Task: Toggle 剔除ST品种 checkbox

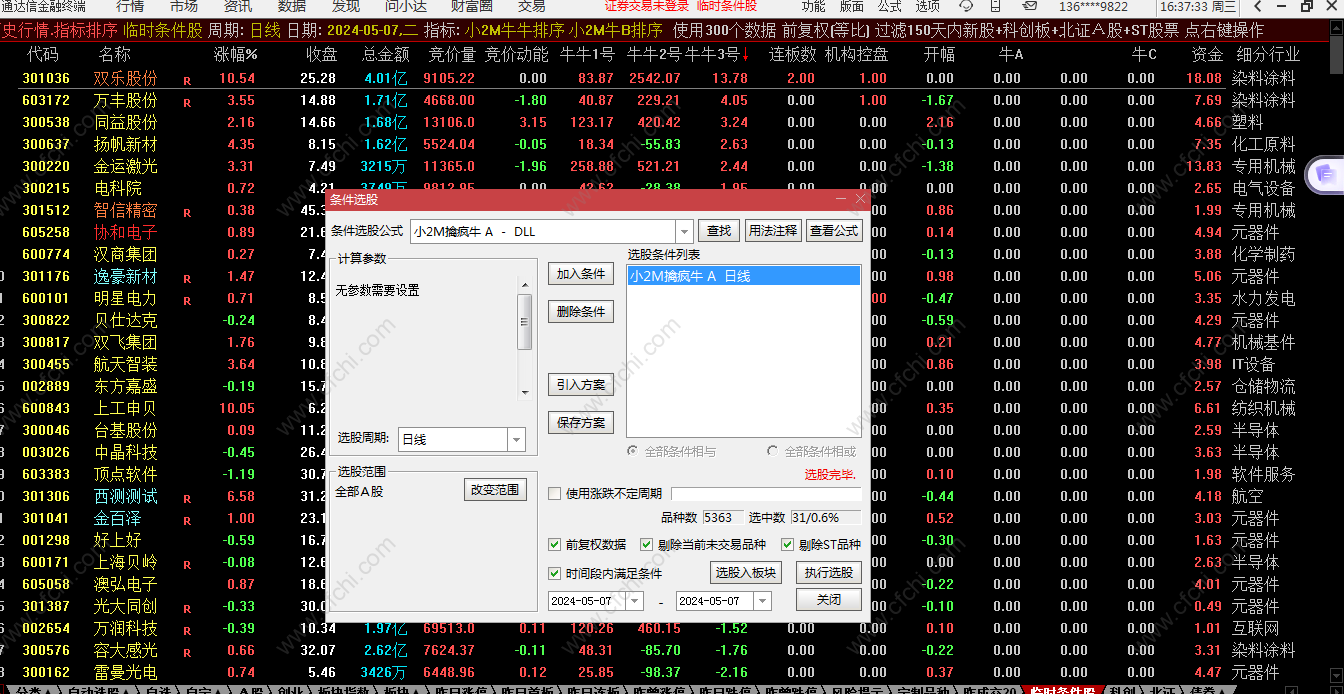Action: [788, 545]
